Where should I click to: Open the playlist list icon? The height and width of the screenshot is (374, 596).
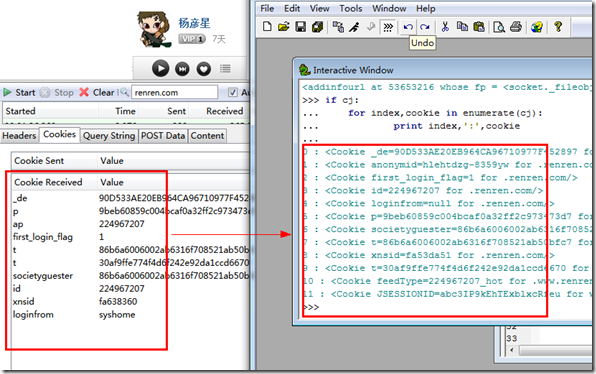point(225,69)
